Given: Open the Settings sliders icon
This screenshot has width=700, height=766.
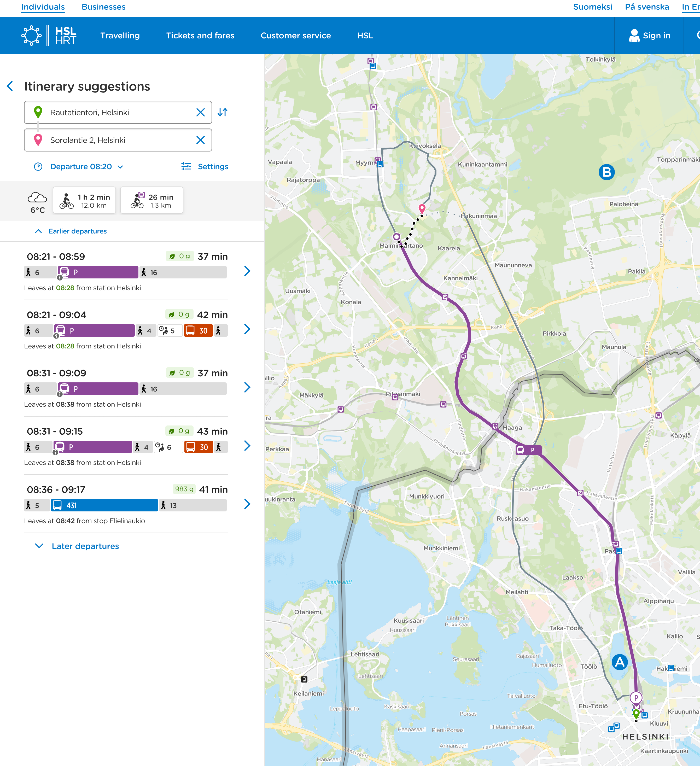Looking at the screenshot, I should tap(186, 167).
